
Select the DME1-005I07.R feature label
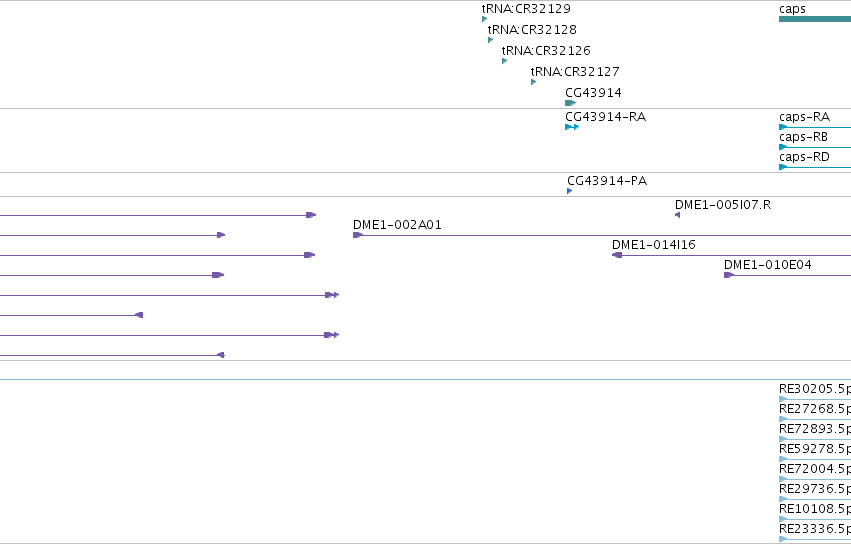(723, 205)
